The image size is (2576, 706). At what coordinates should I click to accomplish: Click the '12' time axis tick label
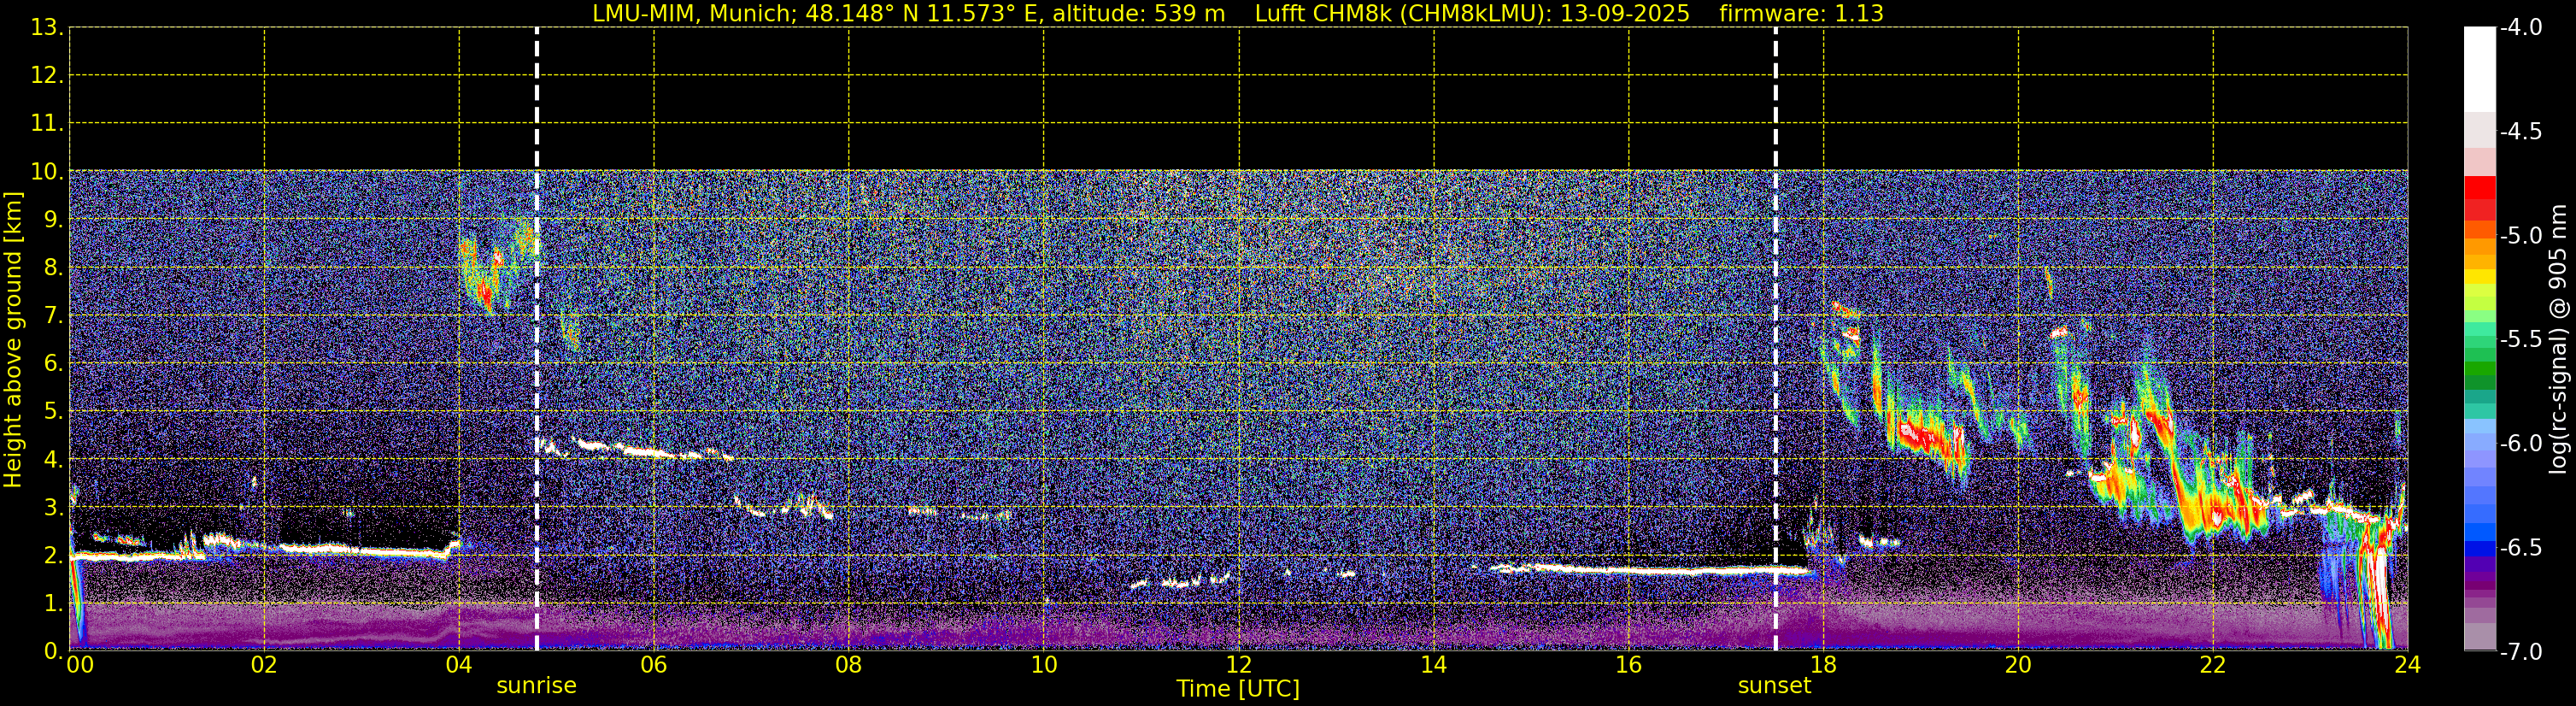click(x=1239, y=665)
